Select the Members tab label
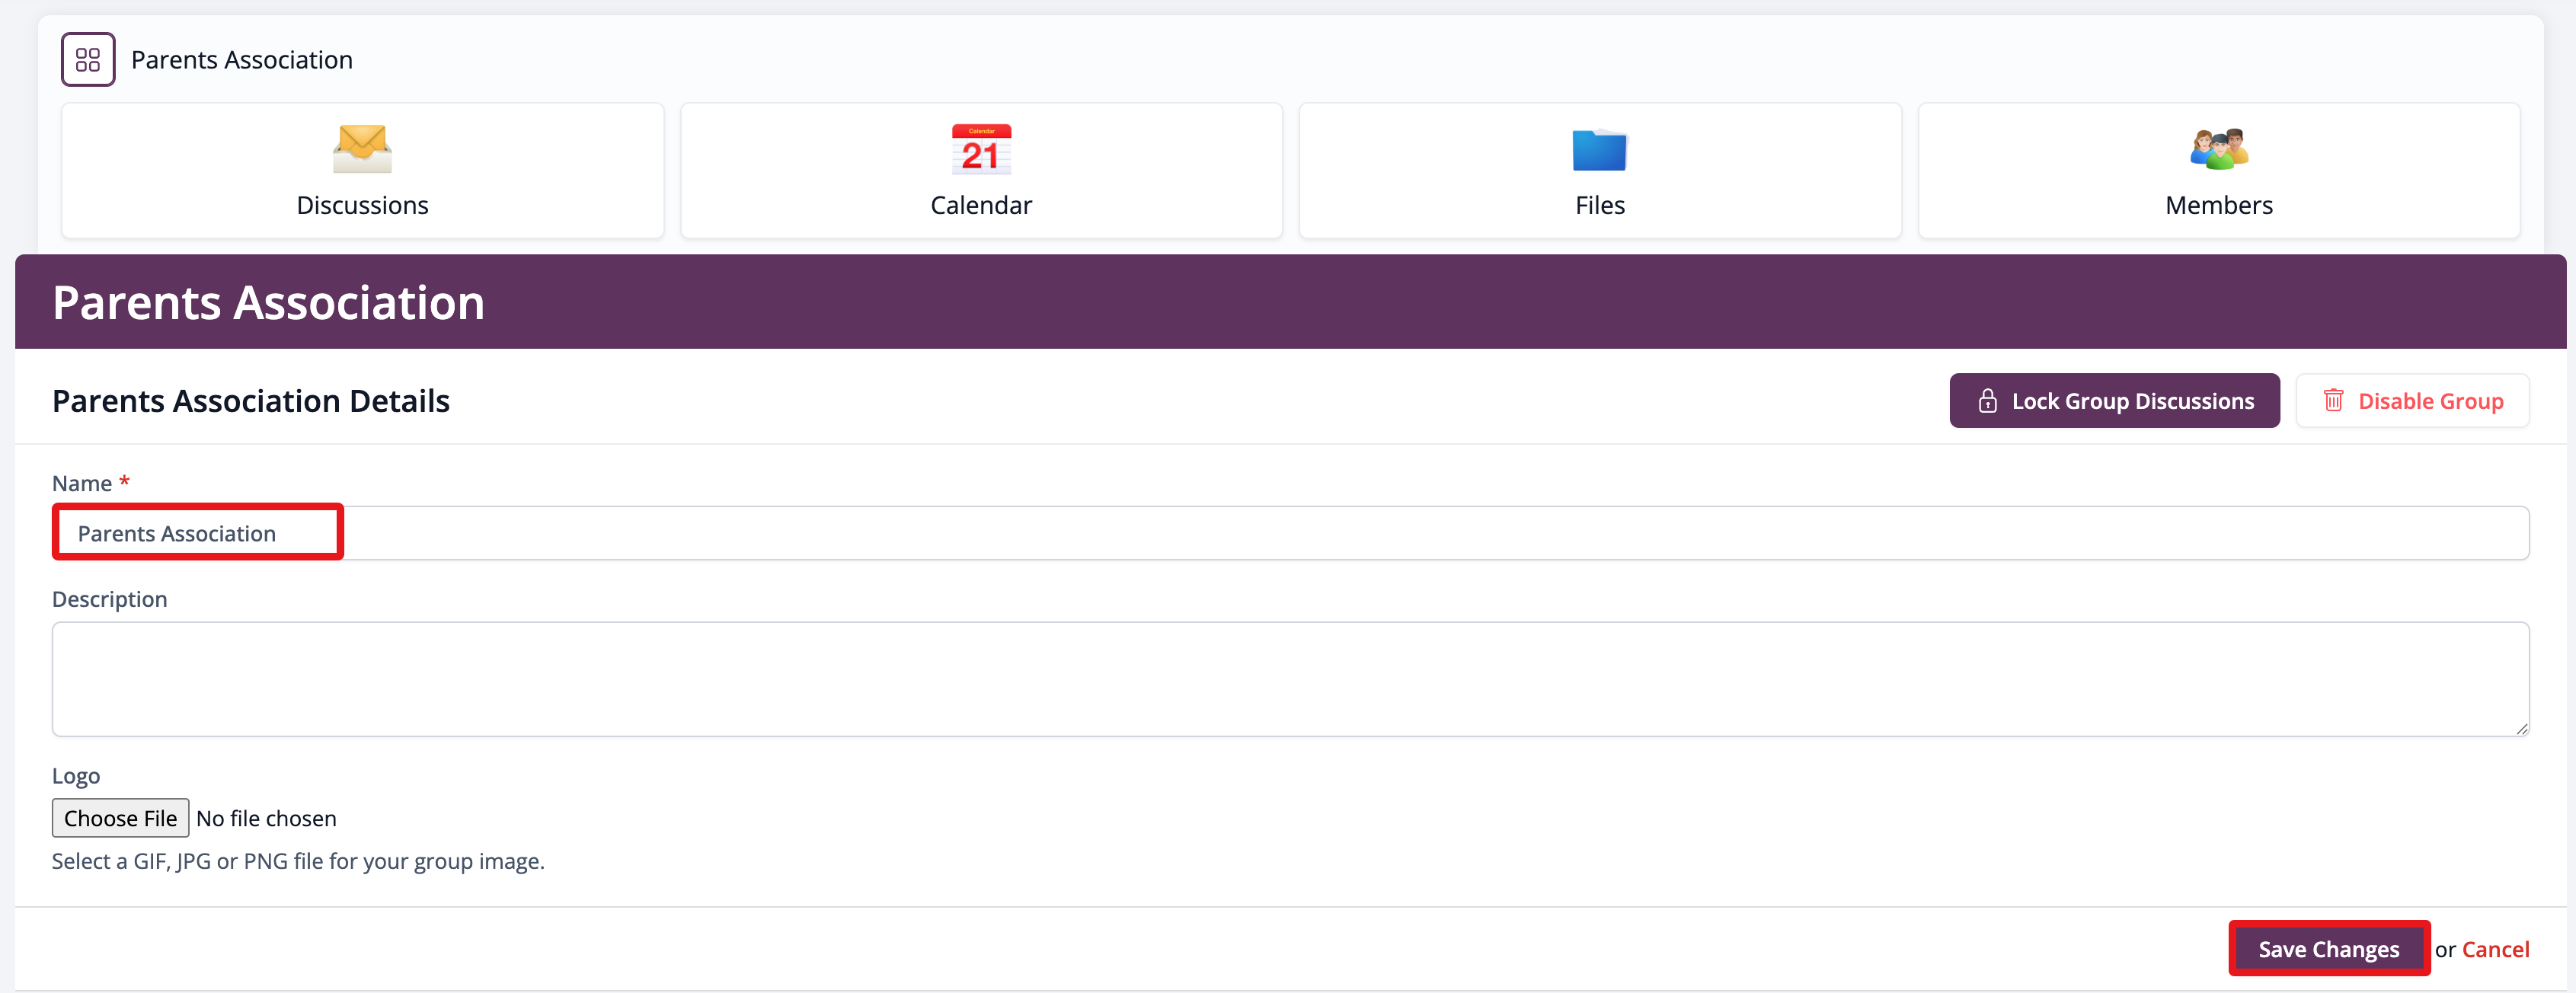Image resolution: width=2576 pixels, height=993 pixels. point(2218,205)
